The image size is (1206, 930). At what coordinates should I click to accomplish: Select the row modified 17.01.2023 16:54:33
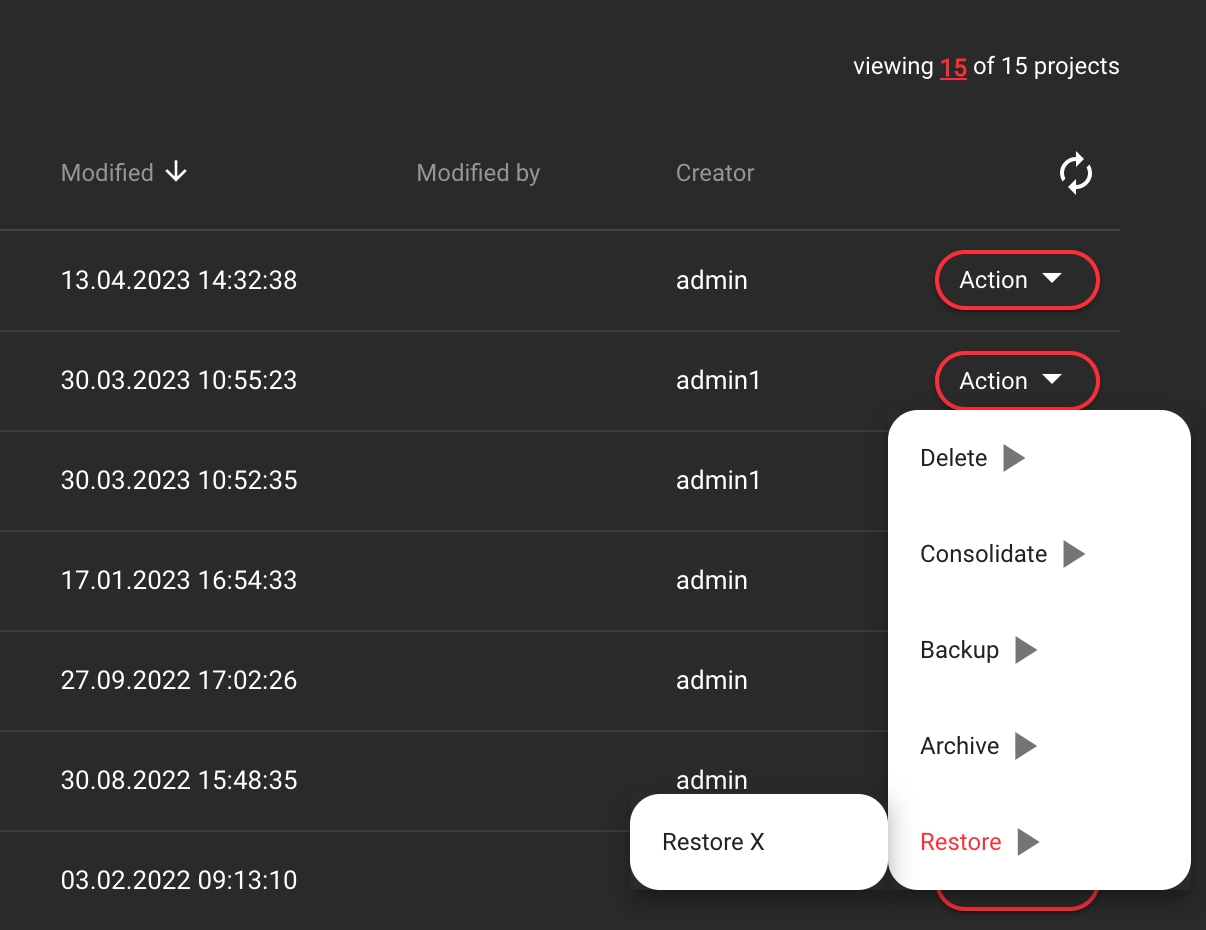click(179, 580)
